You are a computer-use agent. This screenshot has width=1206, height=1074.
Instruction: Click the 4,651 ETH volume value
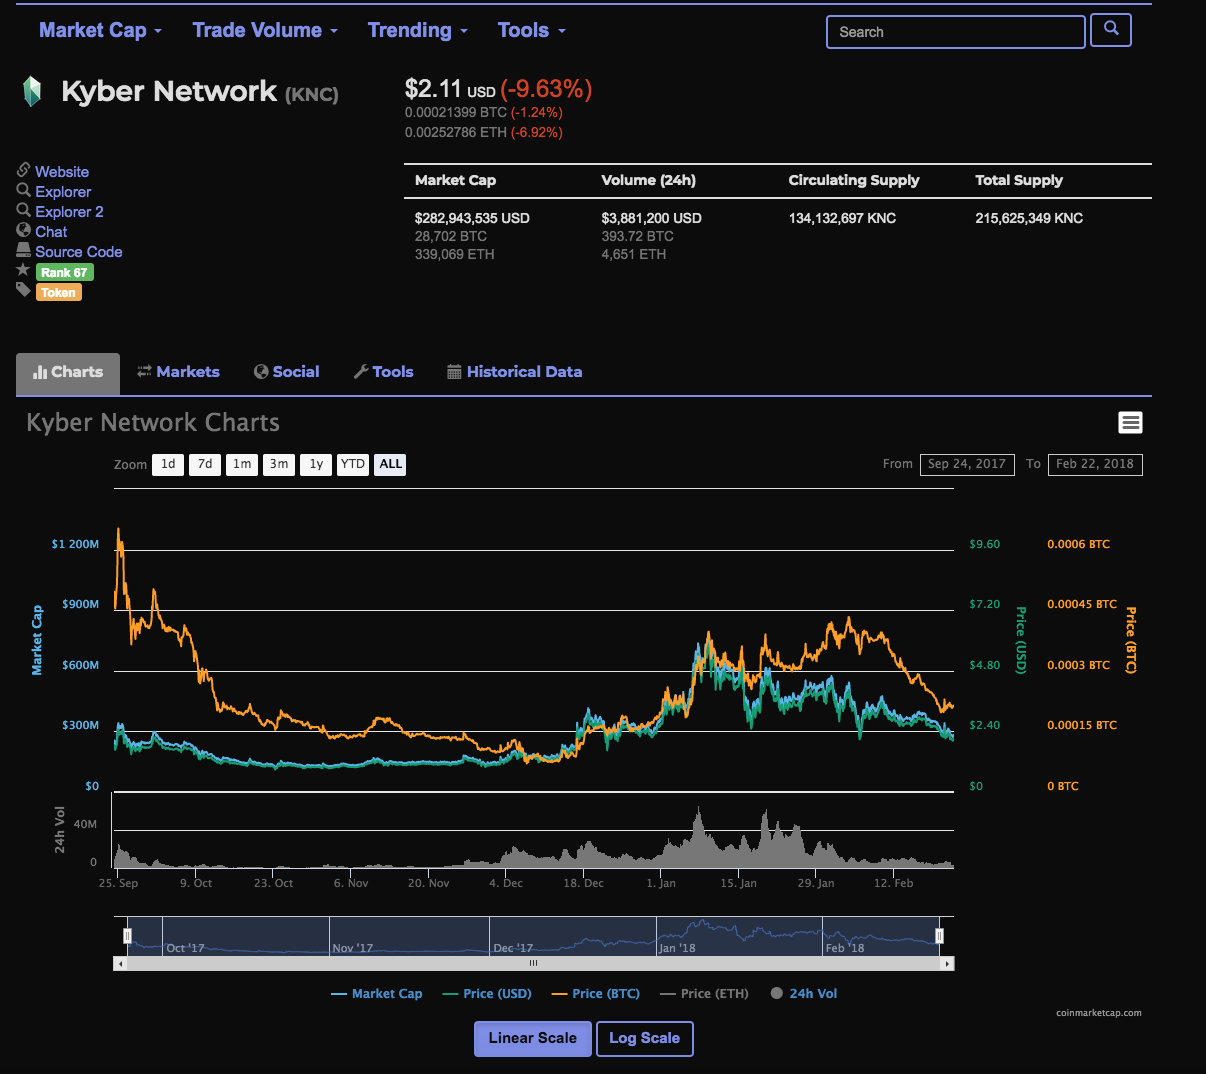coord(634,254)
